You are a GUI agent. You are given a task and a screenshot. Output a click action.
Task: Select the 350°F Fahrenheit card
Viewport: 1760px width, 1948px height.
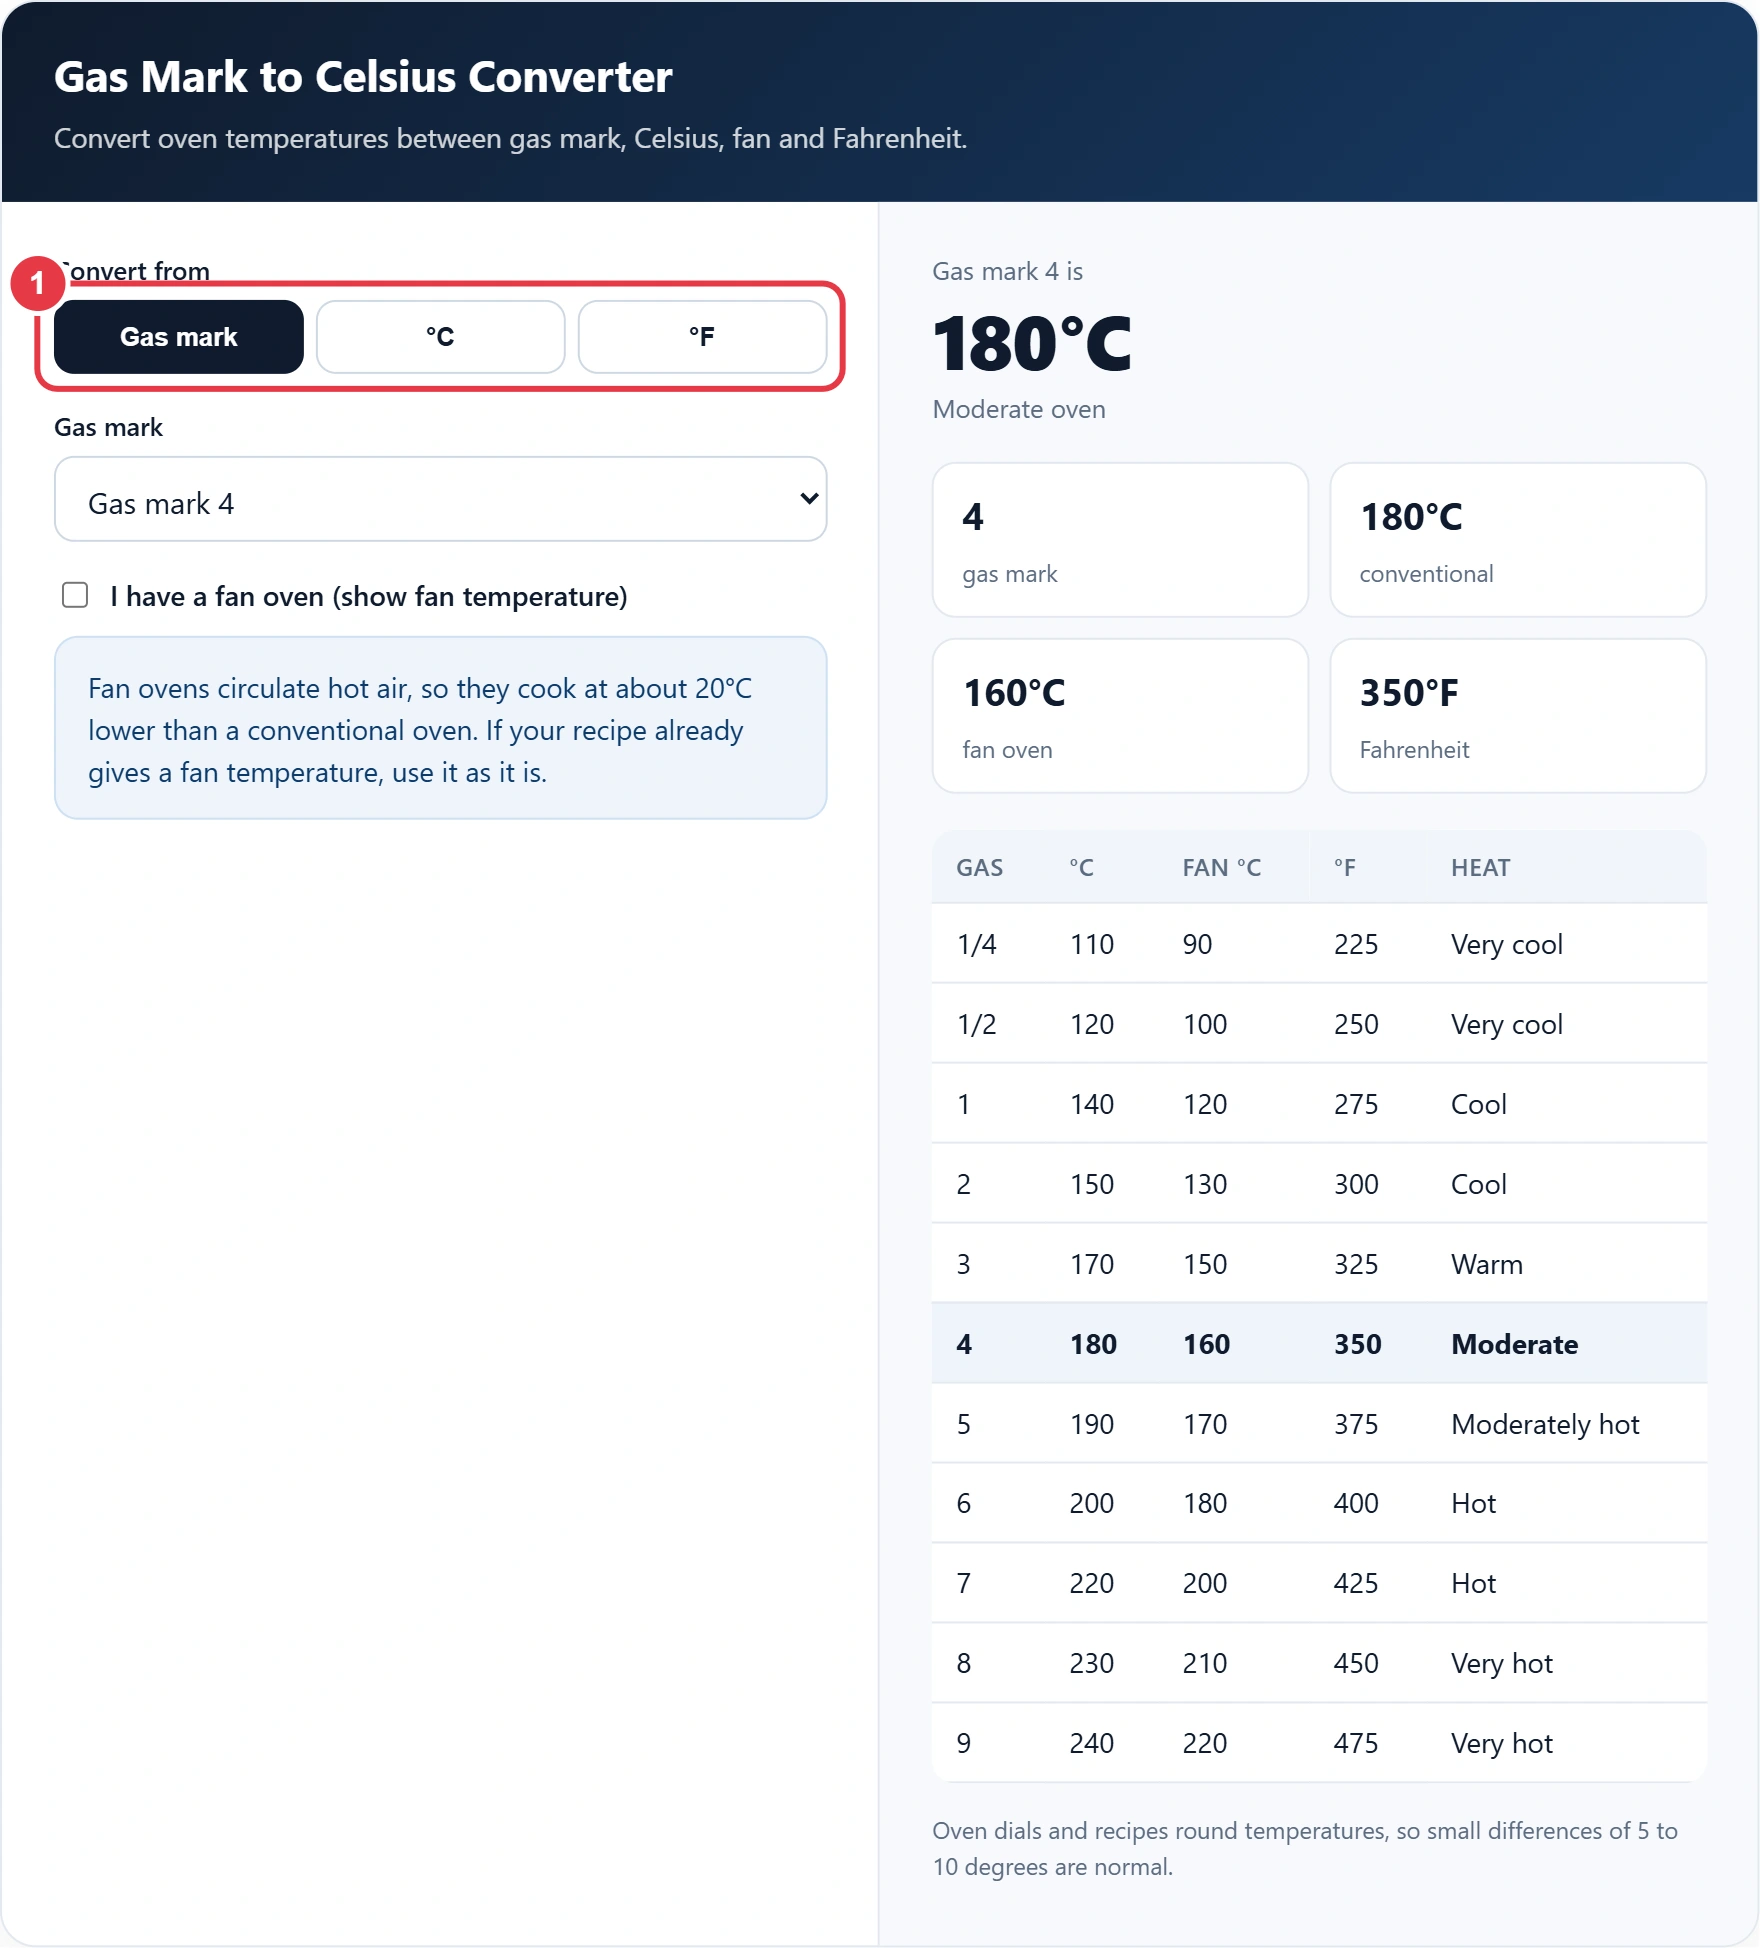click(x=1518, y=716)
